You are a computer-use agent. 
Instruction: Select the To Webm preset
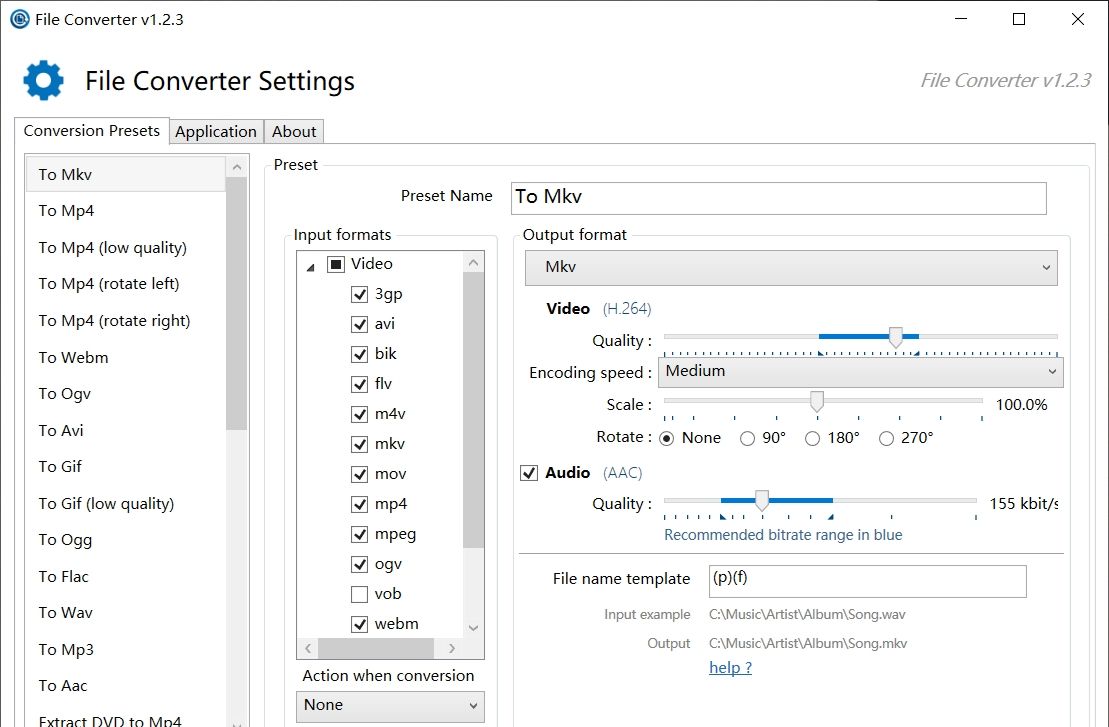(x=73, y=357)
